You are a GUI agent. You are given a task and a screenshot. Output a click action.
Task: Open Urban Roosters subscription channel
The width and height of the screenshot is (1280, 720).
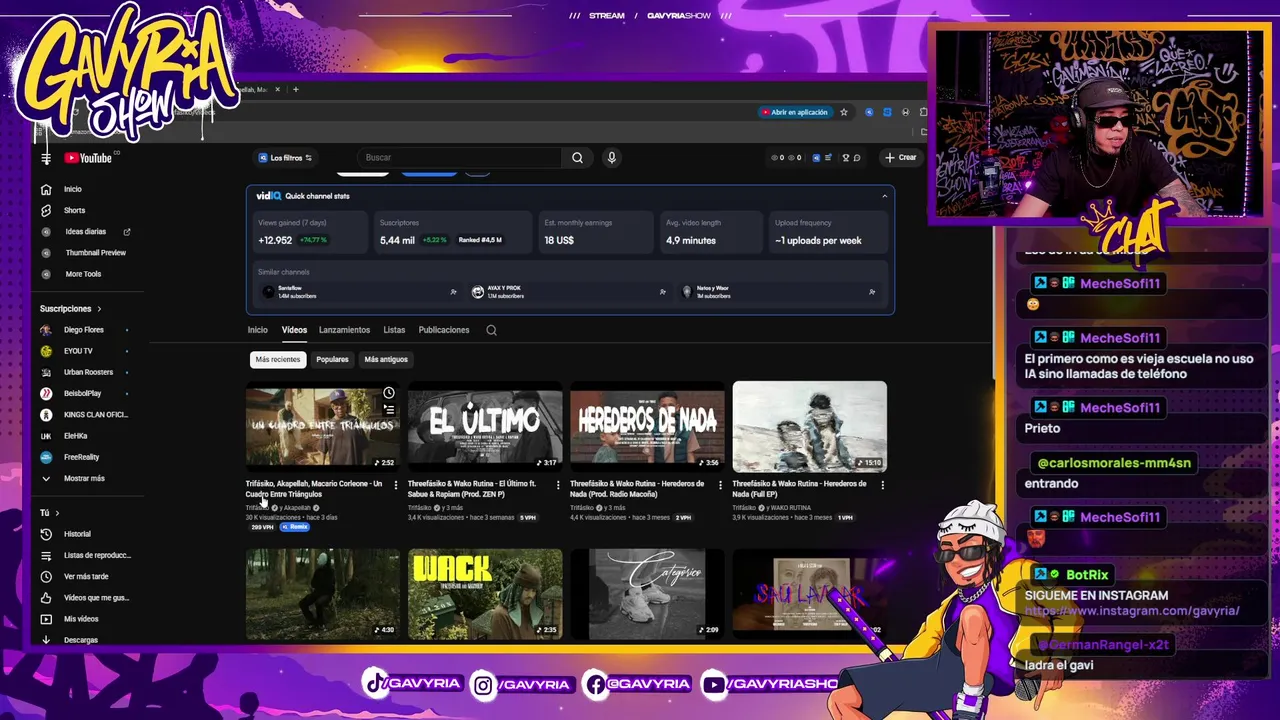[x=84, y=372]
